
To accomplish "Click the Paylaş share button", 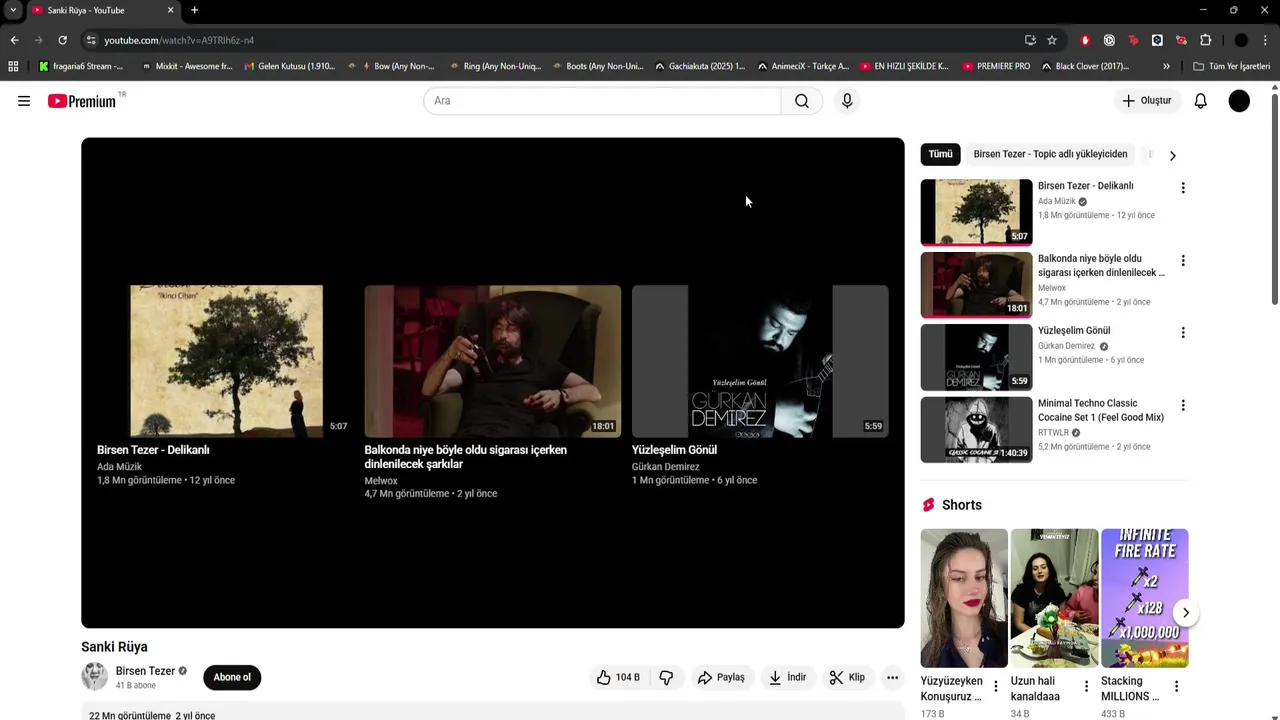I will (721, 677).
